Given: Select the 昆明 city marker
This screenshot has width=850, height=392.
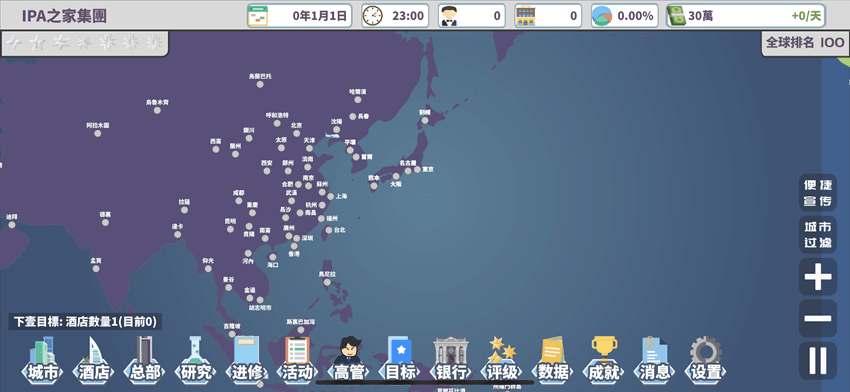Looking at the screenshot, I should tap(230, 229).
